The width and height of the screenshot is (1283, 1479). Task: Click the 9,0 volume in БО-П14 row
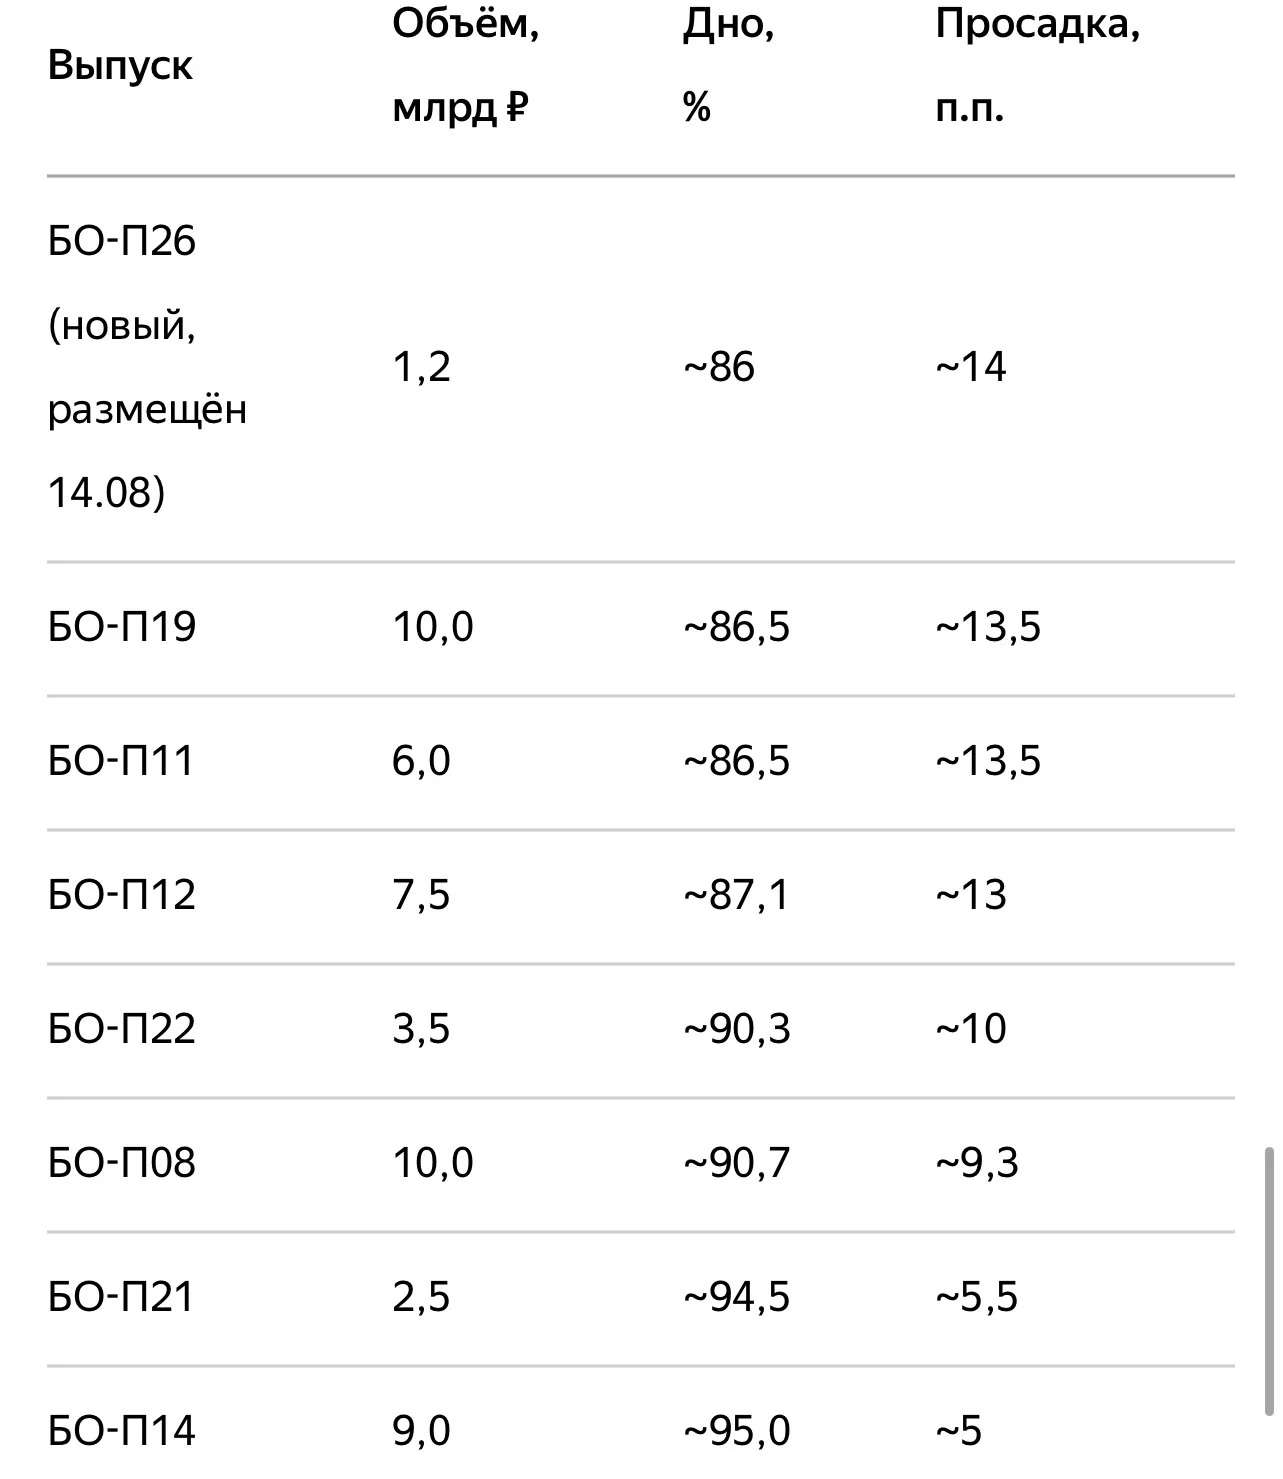coord(421,1431)
